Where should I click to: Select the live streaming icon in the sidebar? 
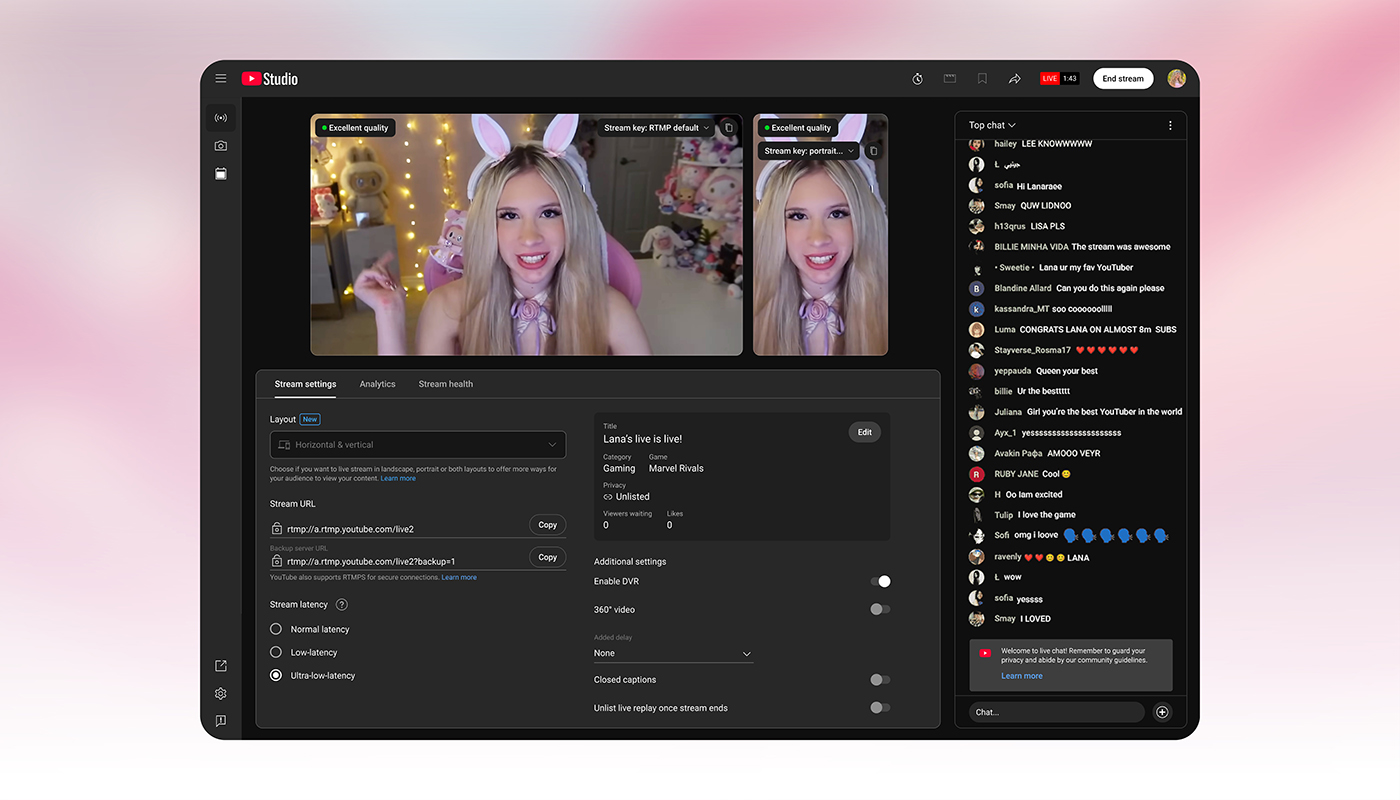pyautogui.click(x=220, y=117)
